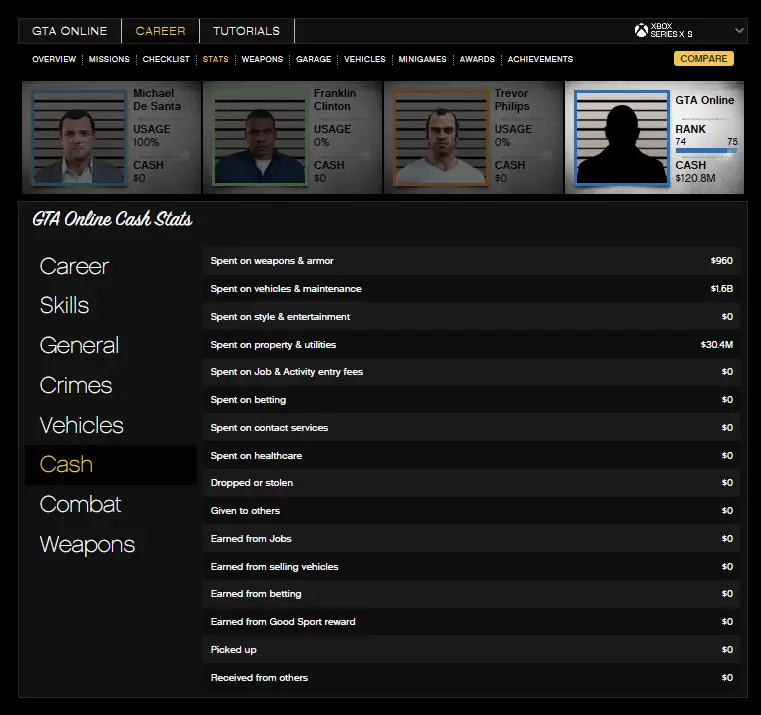Open the Crimes stats category

[x=76, y=385]
